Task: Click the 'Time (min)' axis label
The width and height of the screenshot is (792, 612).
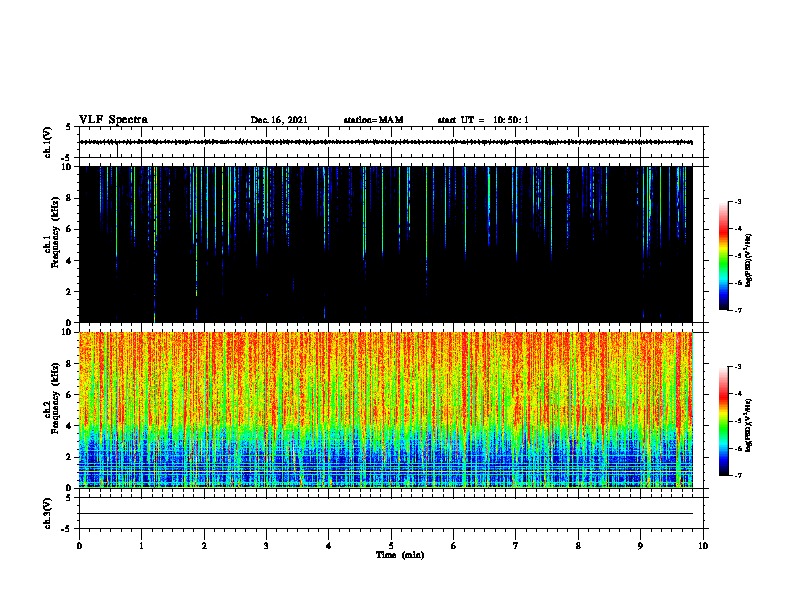Action: [x=400, y=555]
